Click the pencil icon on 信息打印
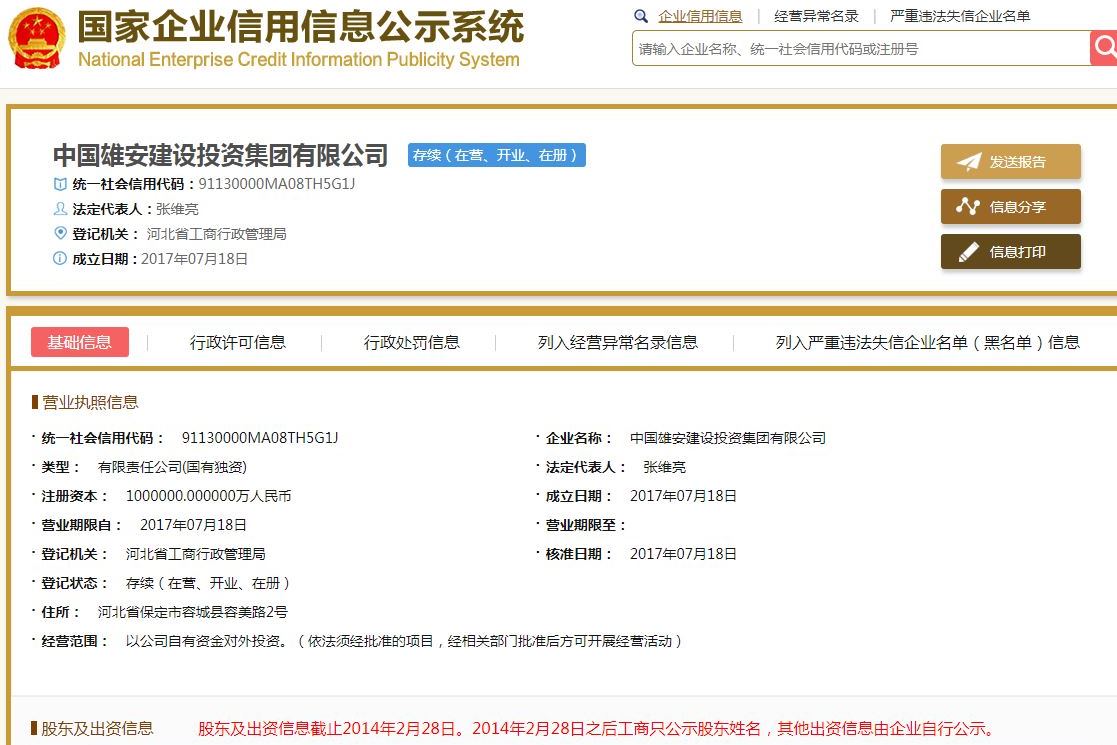The width and height of the screenshot is (1117, 745). (x=968, y=252)
